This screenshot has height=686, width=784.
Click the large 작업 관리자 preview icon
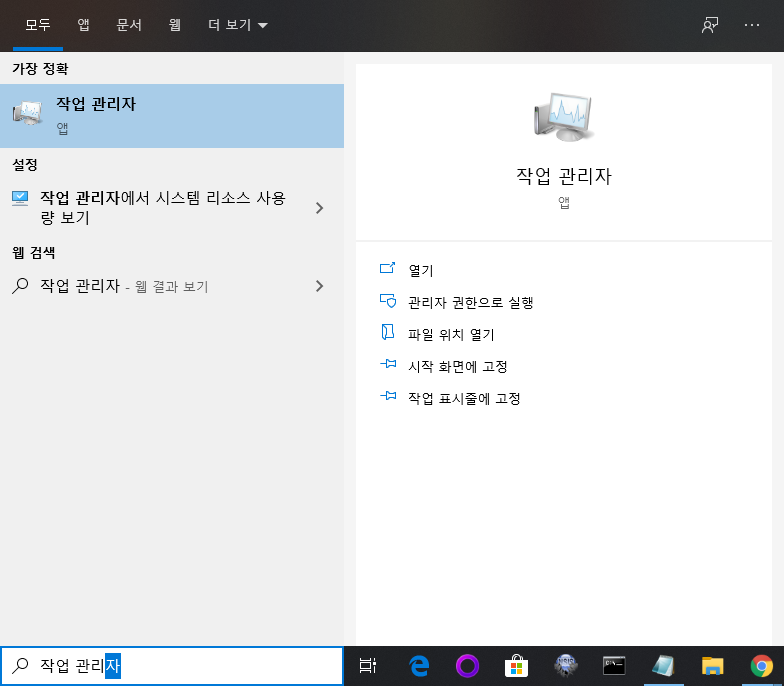564,117
